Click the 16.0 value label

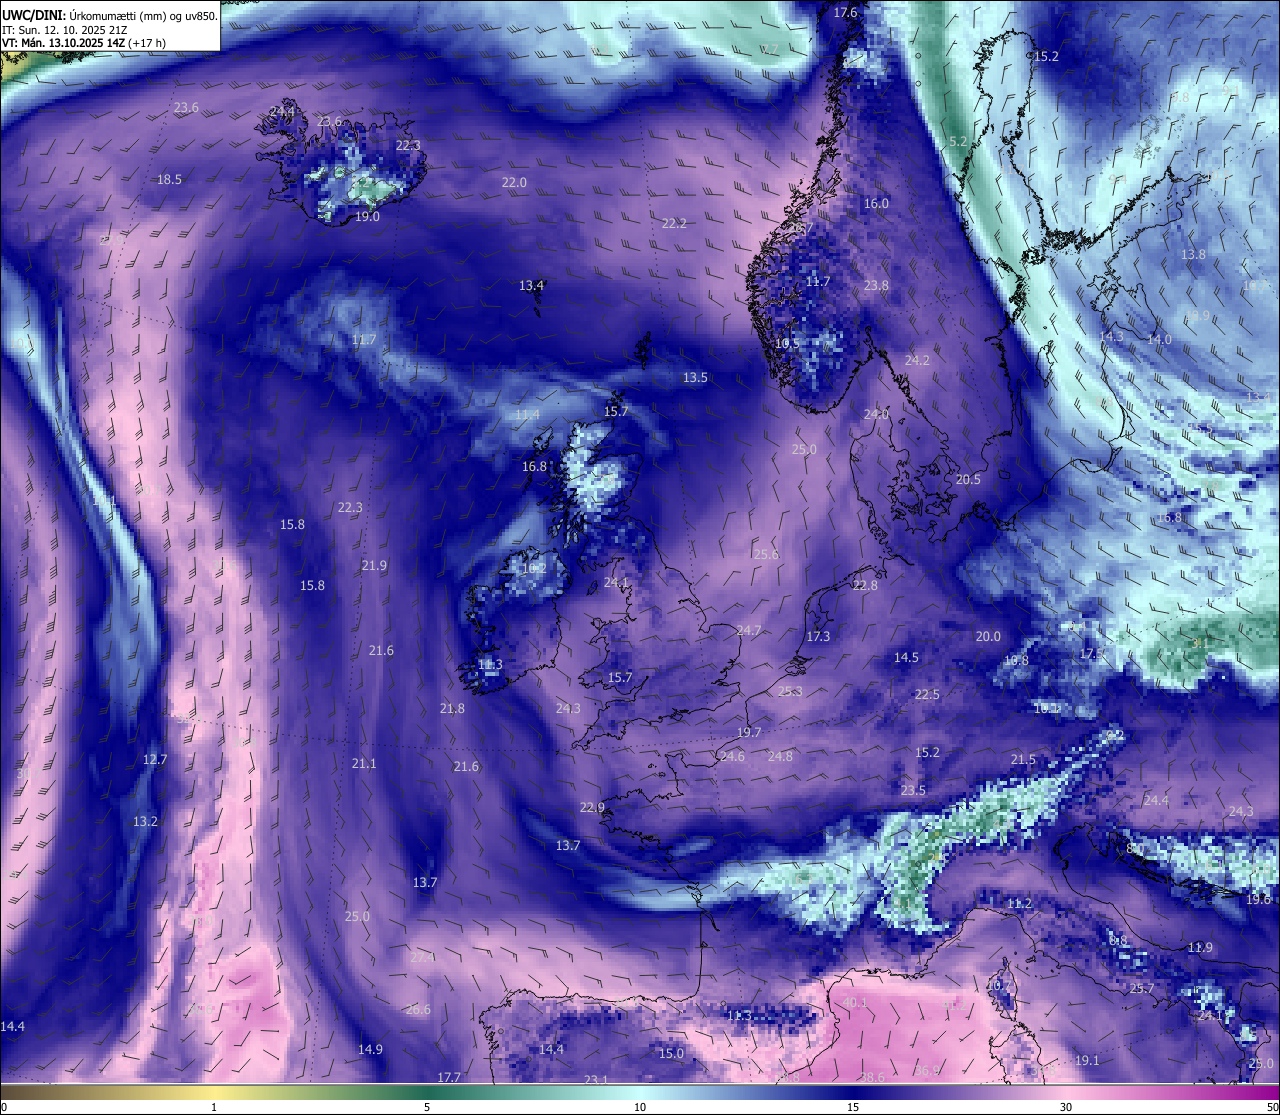876,204
